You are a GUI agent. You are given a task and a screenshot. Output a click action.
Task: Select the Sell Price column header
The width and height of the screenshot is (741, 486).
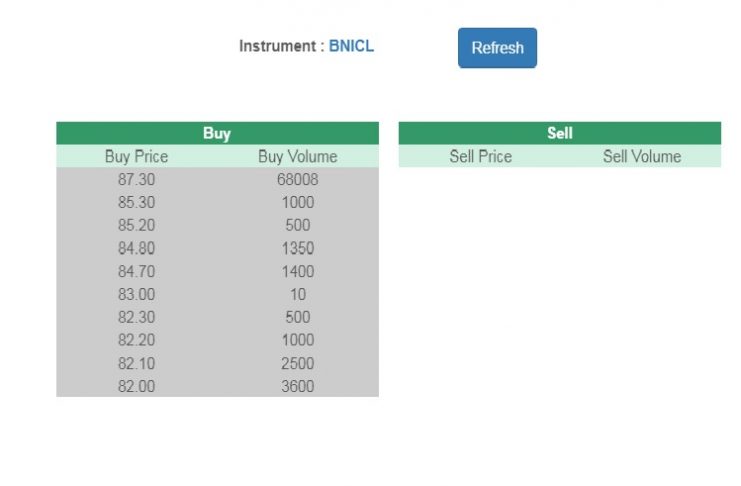click(480, 157)
